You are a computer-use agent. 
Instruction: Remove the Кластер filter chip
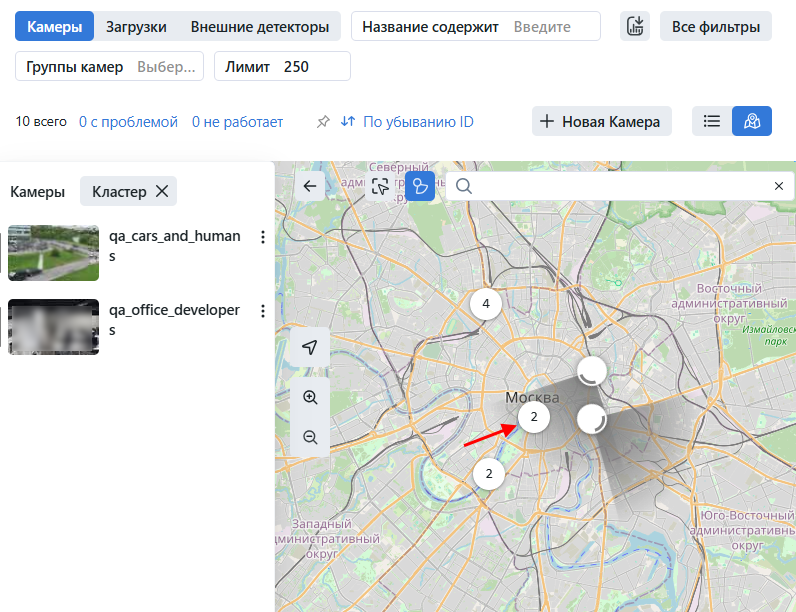pyautogui.click(x=162, y=191)
